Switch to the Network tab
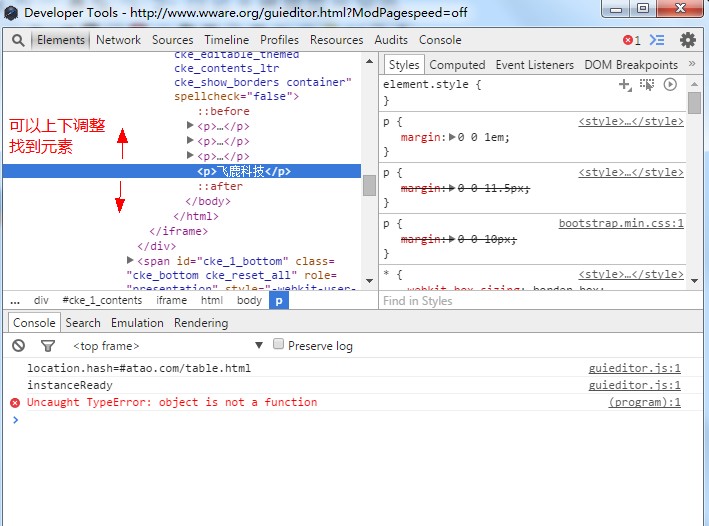The image size is (709, 526). (118, 40)
